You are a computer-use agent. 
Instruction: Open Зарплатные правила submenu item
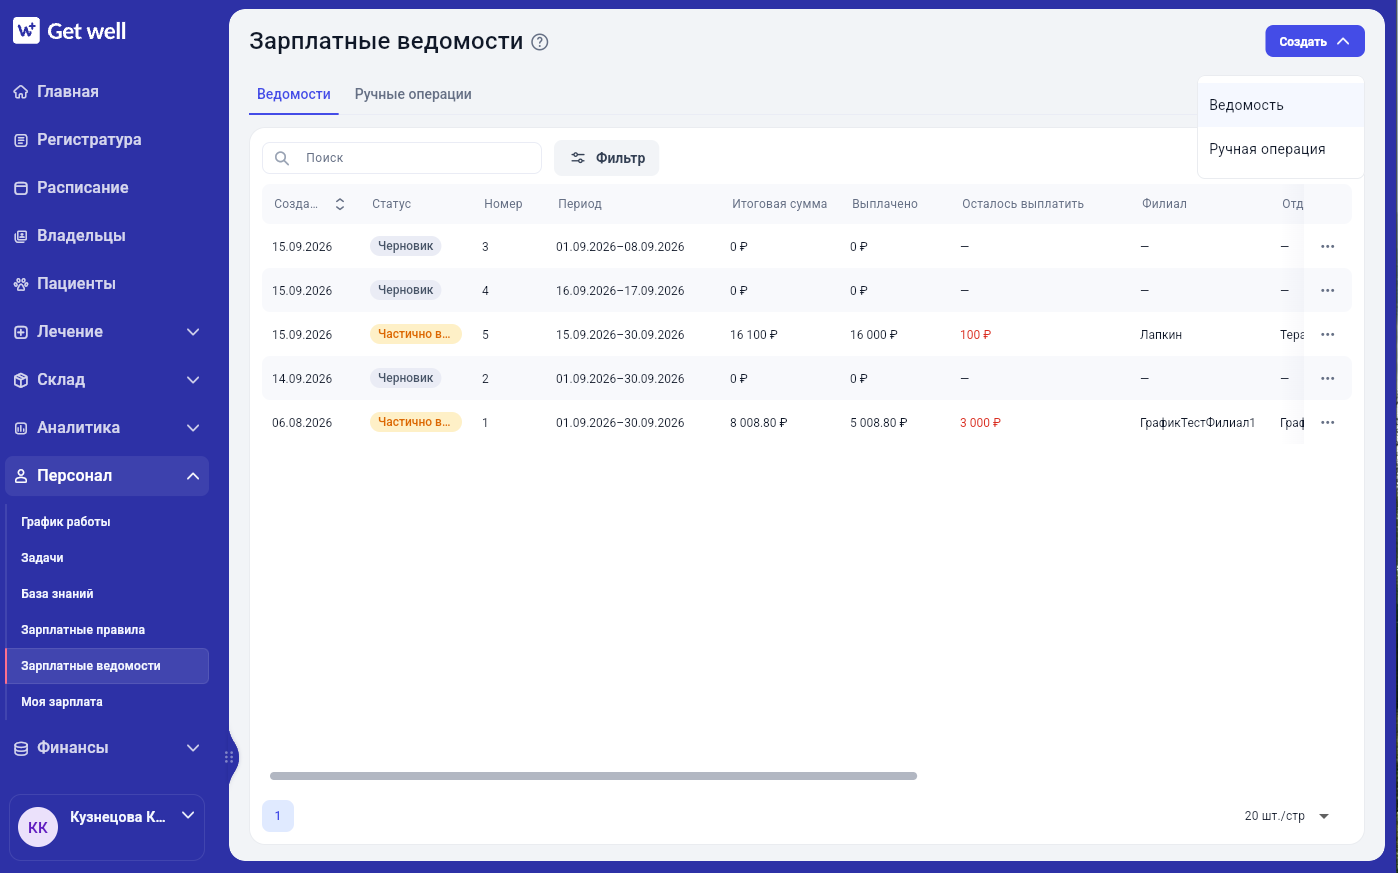pyautogui.click(x=107, y=630)
